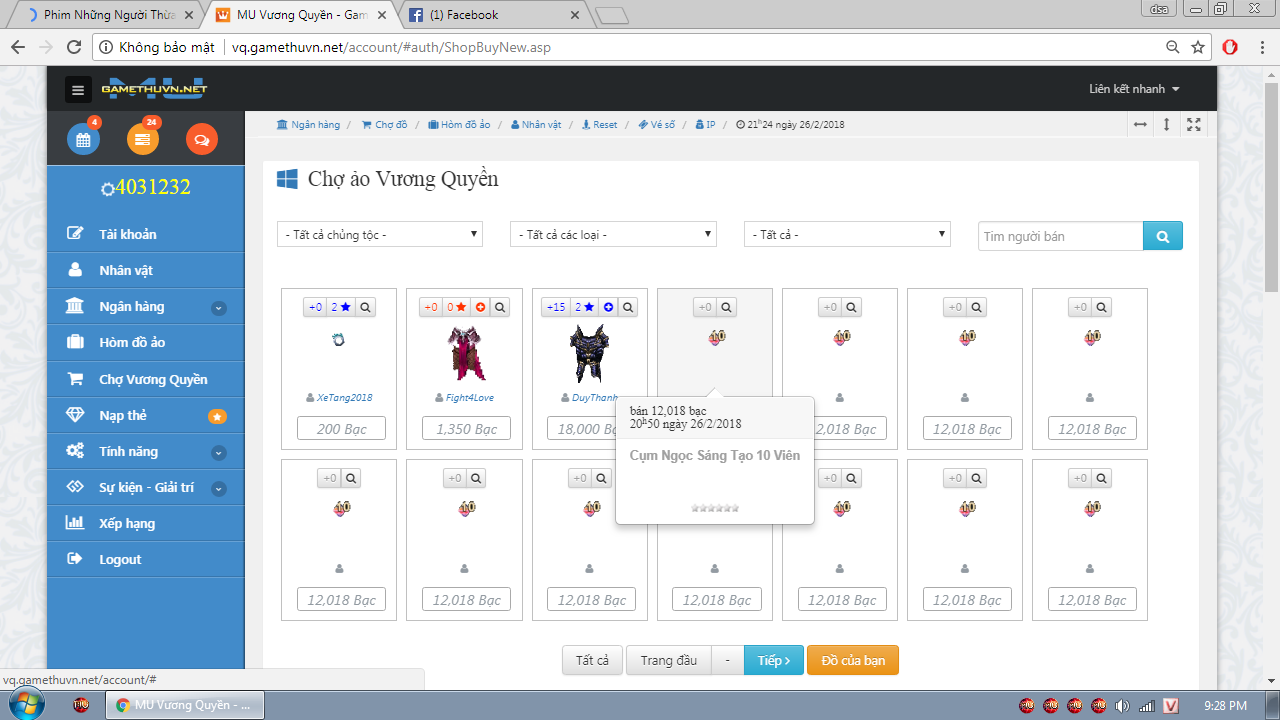
Task: Switch to the Facebook browser tab
Action: pyautogui.click(x=491, y=15)
